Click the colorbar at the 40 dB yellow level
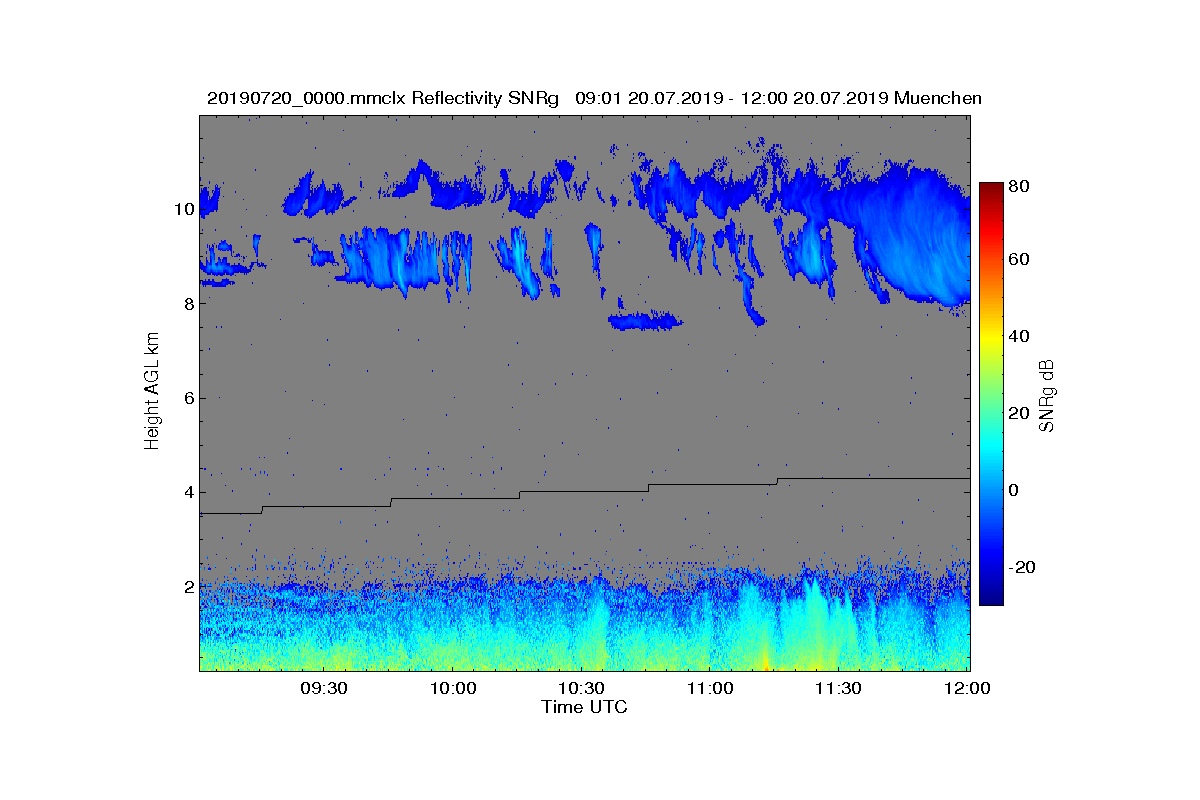 pyautogui.click(x=991, y=336)
